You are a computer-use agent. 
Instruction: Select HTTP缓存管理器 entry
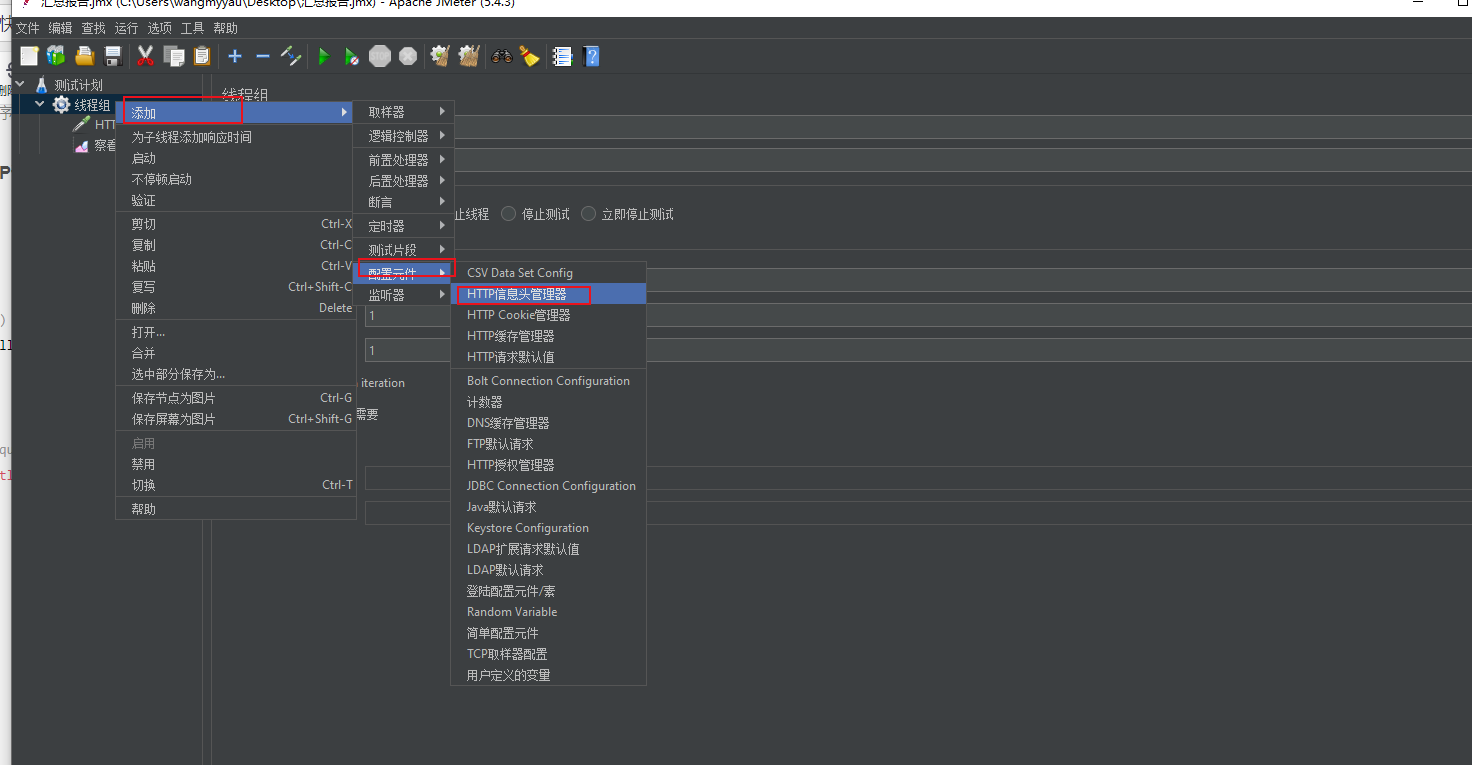548,336
